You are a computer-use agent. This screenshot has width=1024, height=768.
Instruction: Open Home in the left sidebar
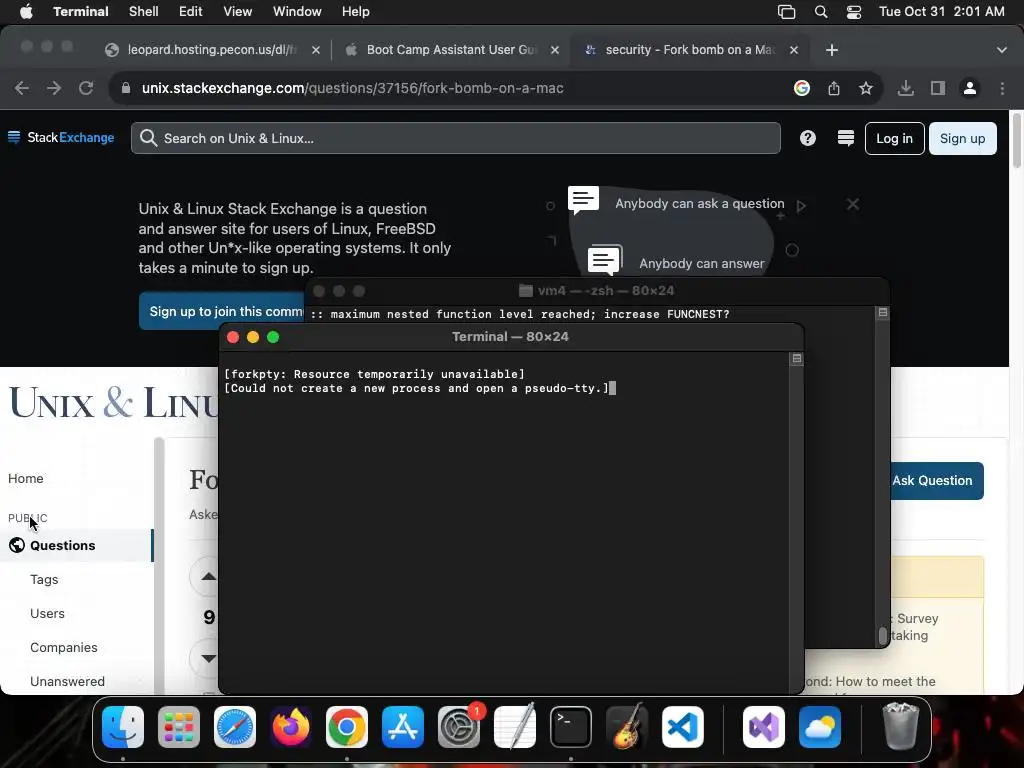25,478
